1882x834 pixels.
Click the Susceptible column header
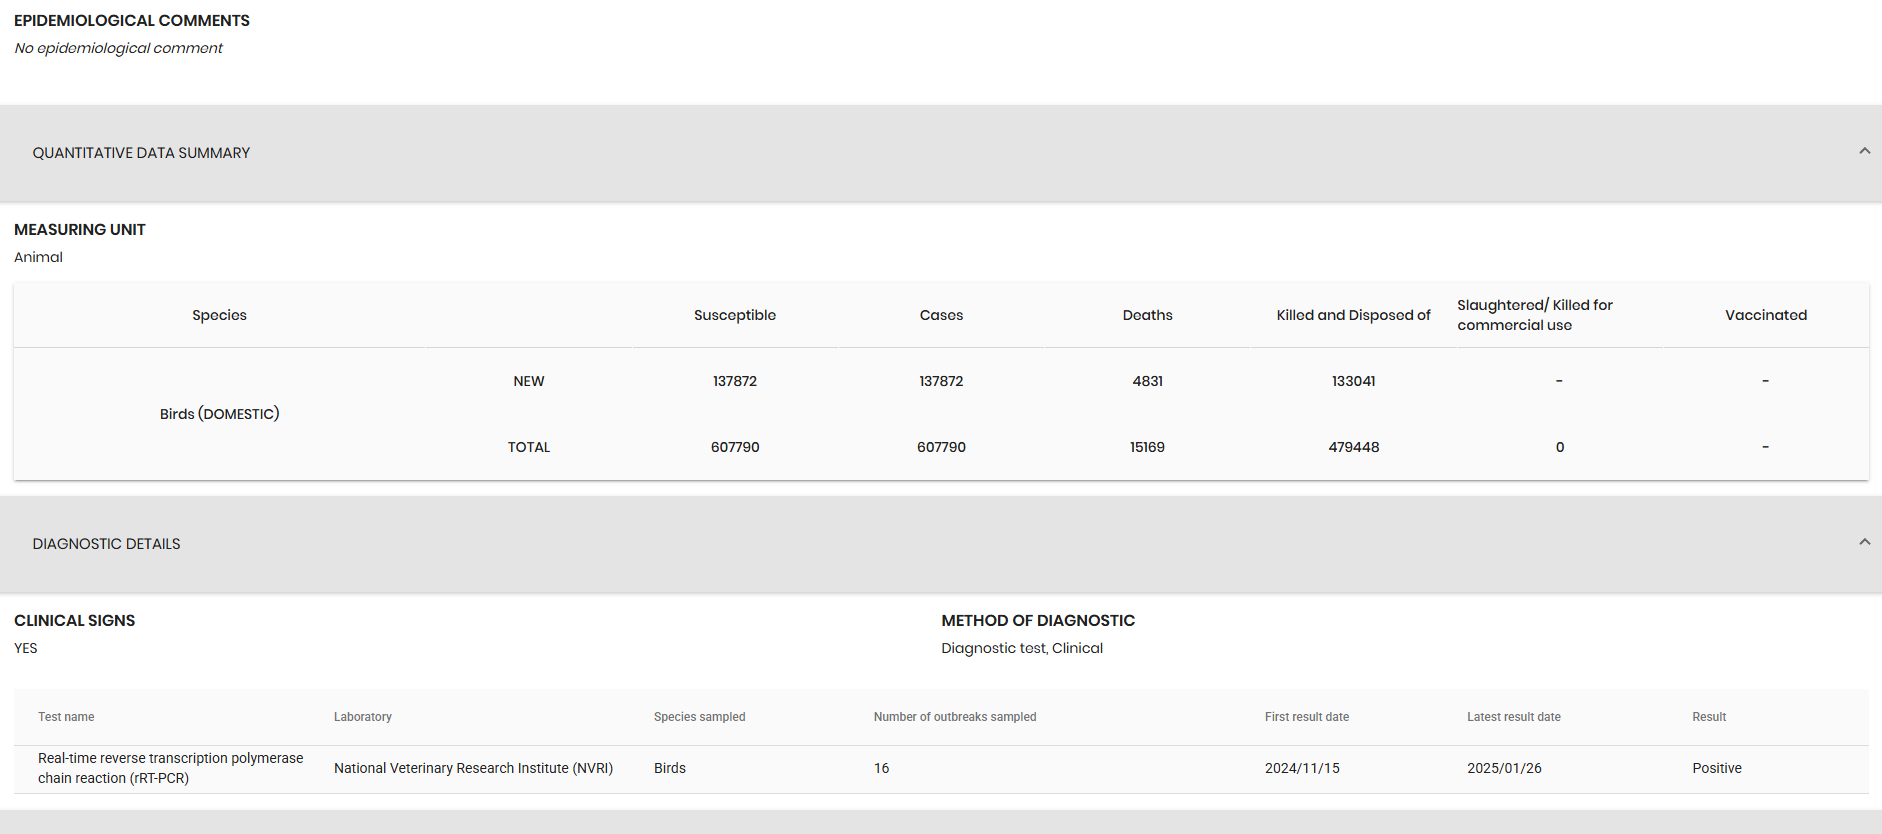point(734,315)
